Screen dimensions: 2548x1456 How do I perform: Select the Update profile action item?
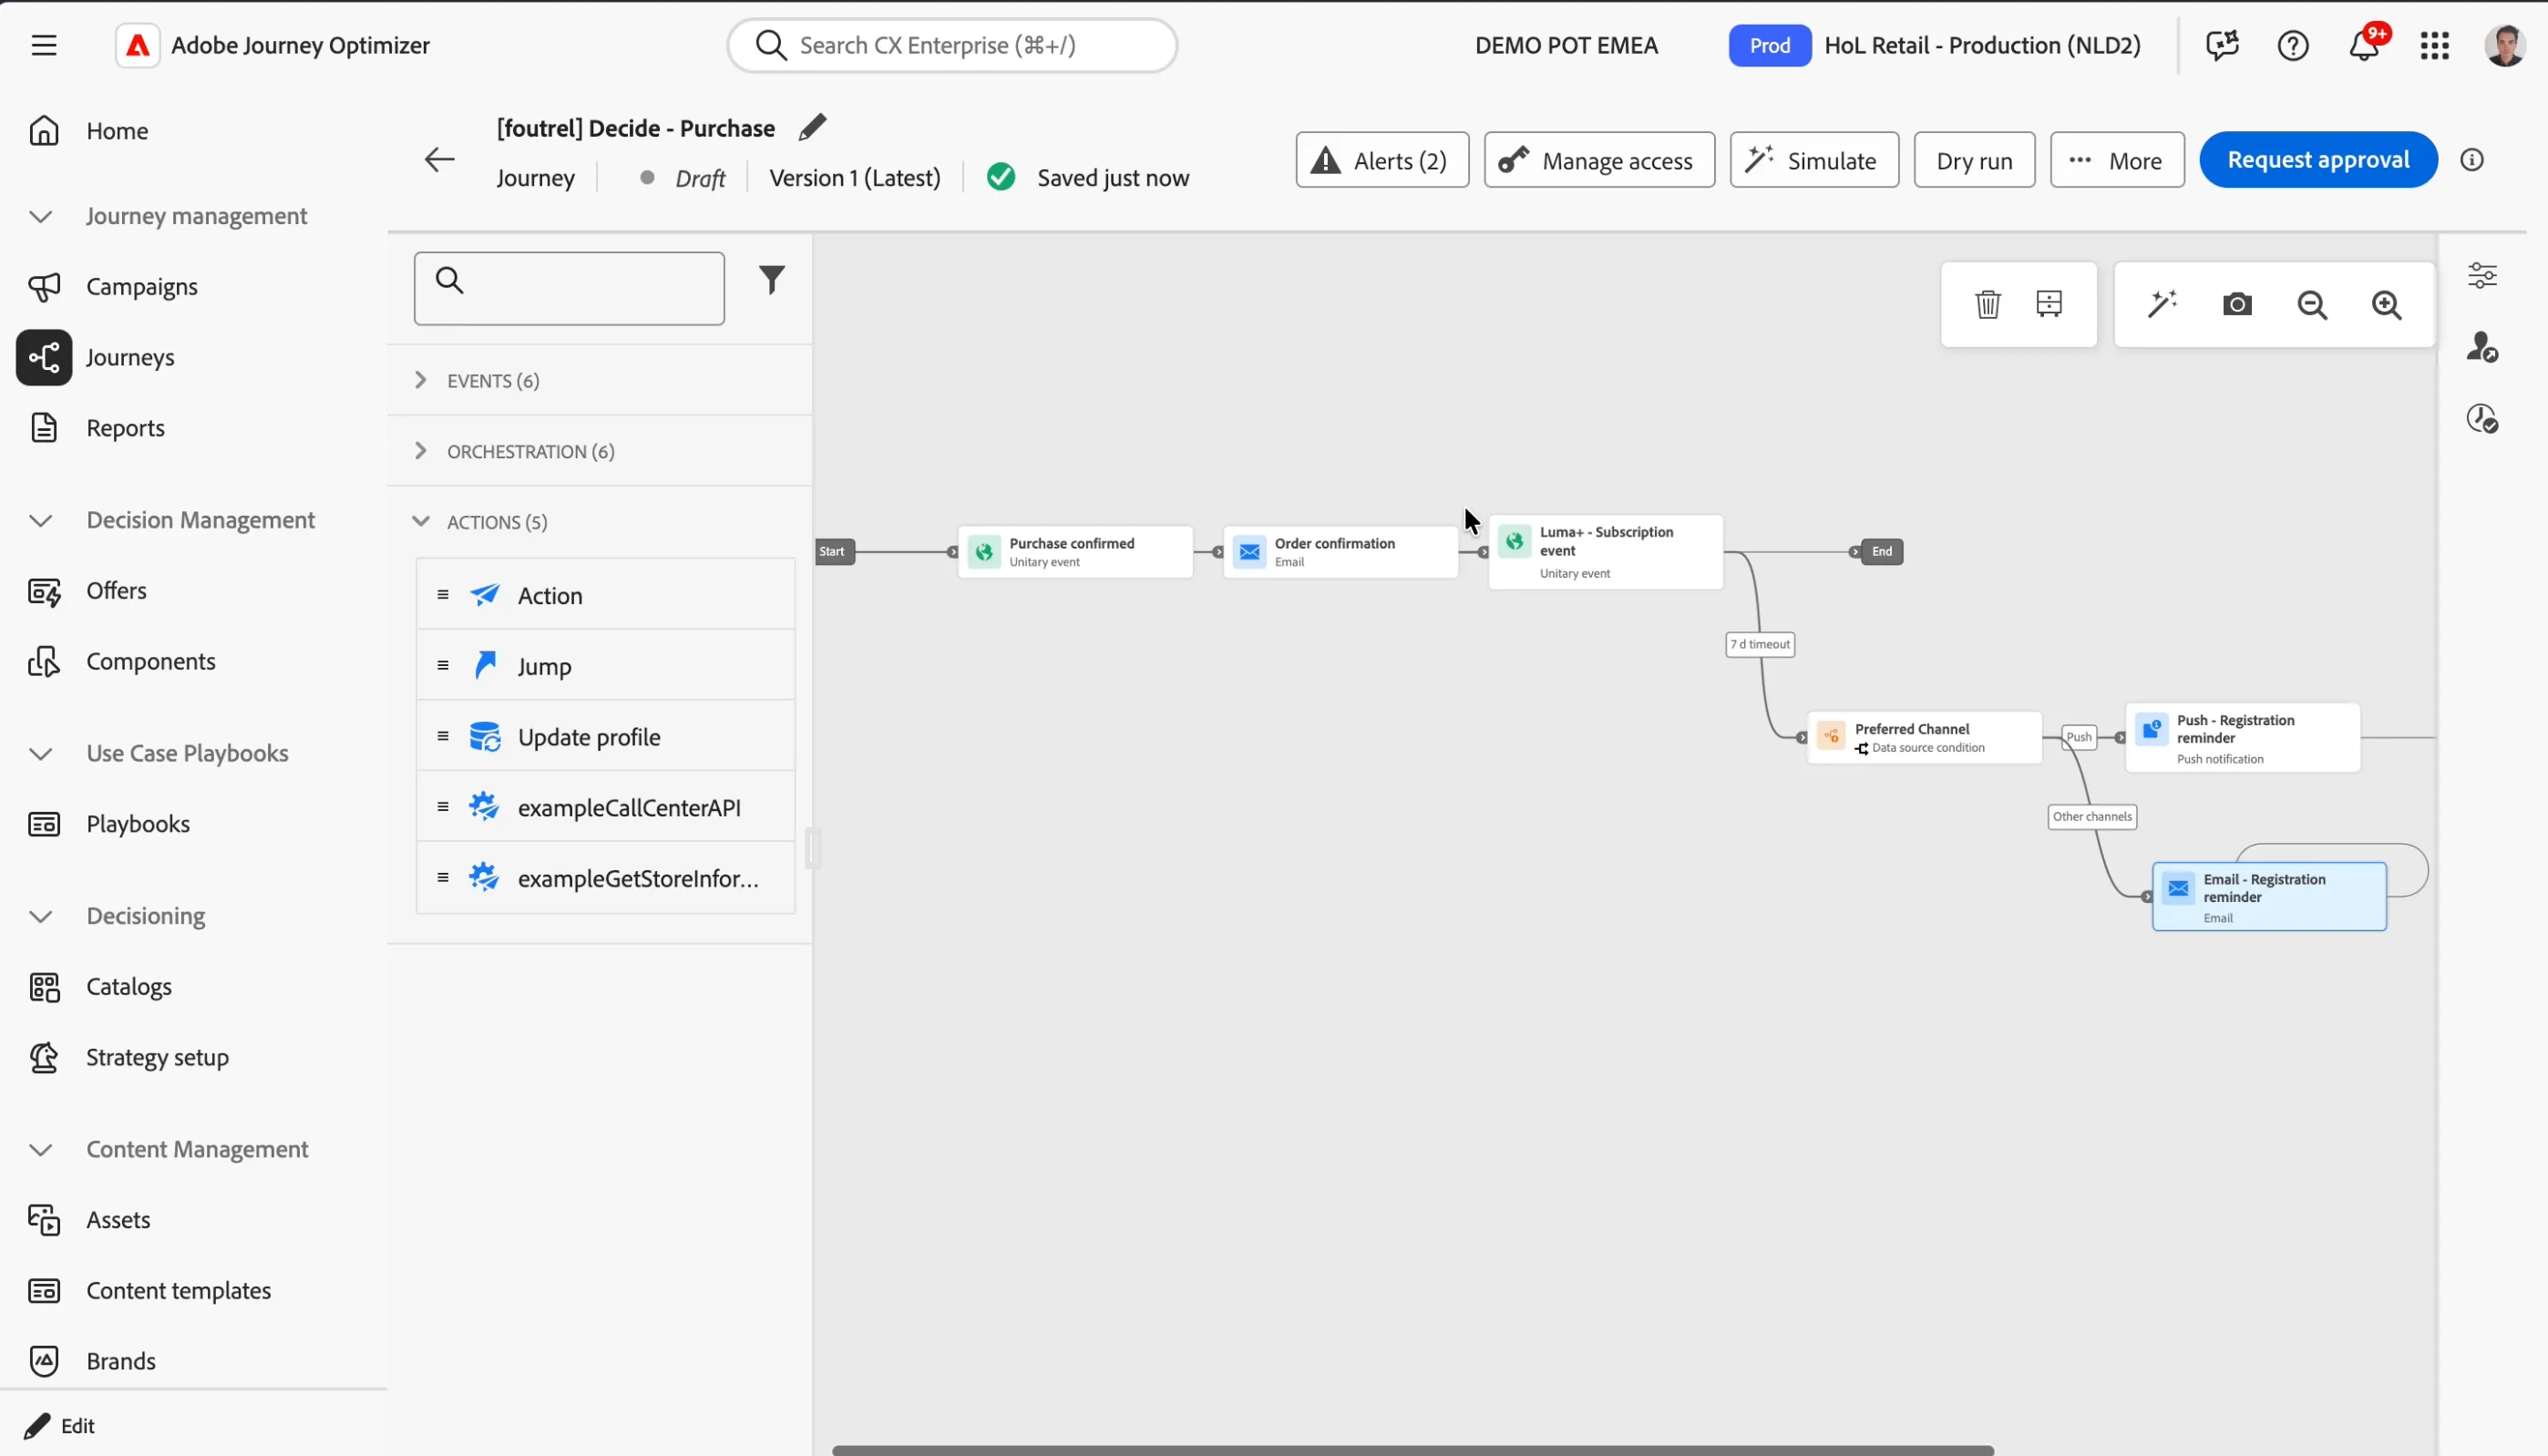(x=605, y=737)
